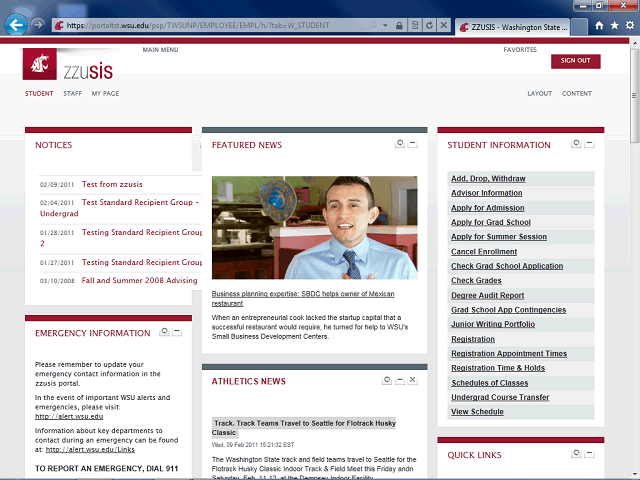Open the CONTENT link

pos(577,93)
